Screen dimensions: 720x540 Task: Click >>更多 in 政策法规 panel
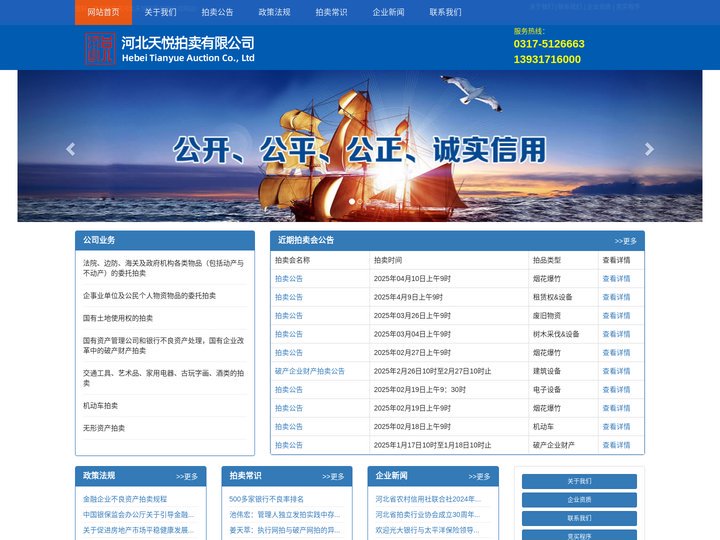[x=187, y=477]
